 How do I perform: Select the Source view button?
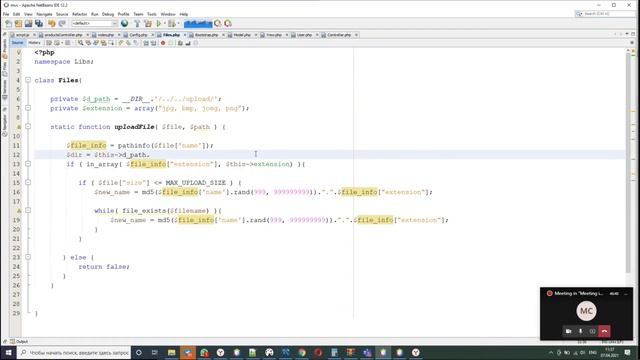(17, 43)
